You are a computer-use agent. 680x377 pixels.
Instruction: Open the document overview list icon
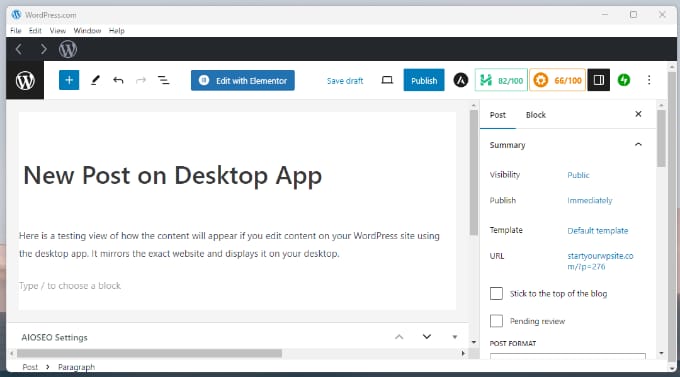click(x=163, y=80)
